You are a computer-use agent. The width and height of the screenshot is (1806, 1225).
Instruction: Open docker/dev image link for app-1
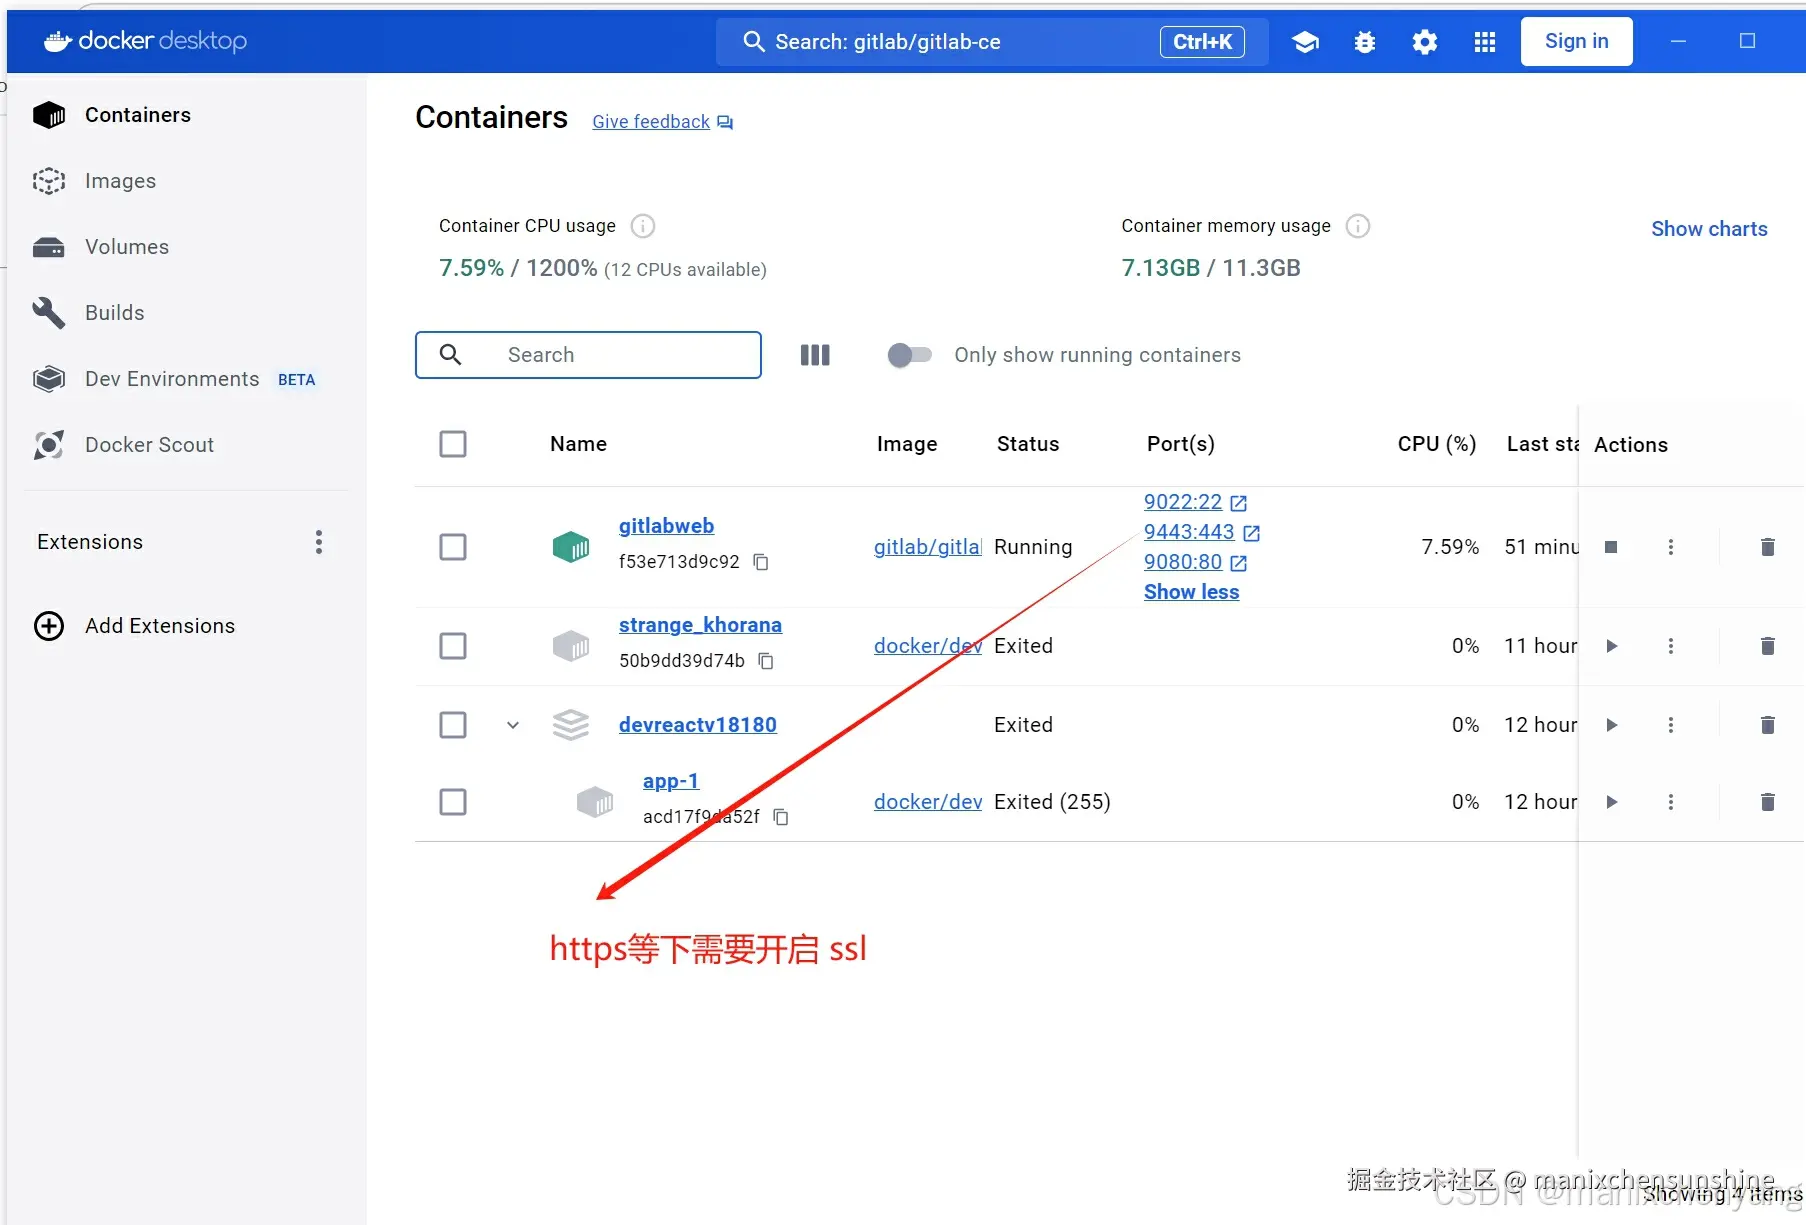[928, 802]
